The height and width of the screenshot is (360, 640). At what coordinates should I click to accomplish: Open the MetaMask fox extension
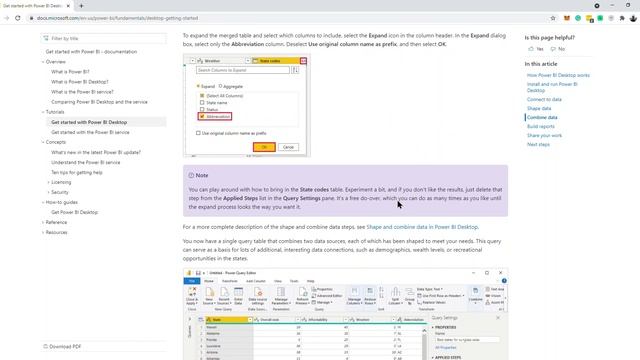(567, 18)
